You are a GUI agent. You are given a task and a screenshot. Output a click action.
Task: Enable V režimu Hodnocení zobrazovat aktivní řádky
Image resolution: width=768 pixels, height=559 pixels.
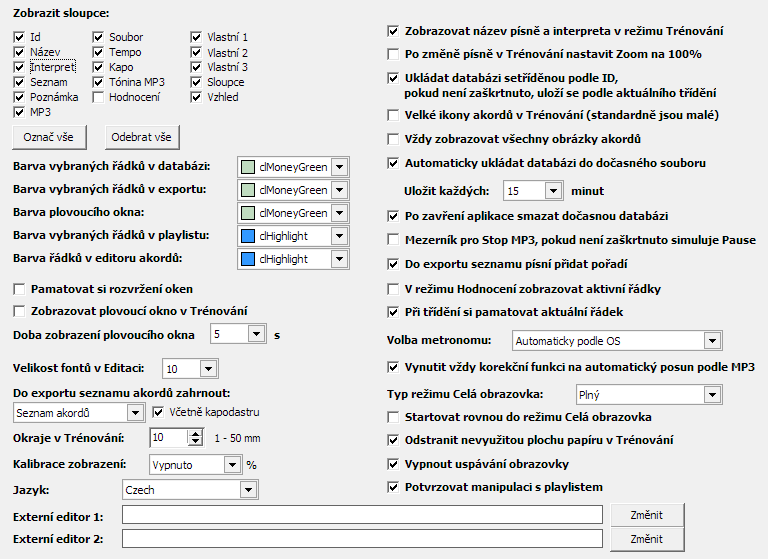coord(393,289)
